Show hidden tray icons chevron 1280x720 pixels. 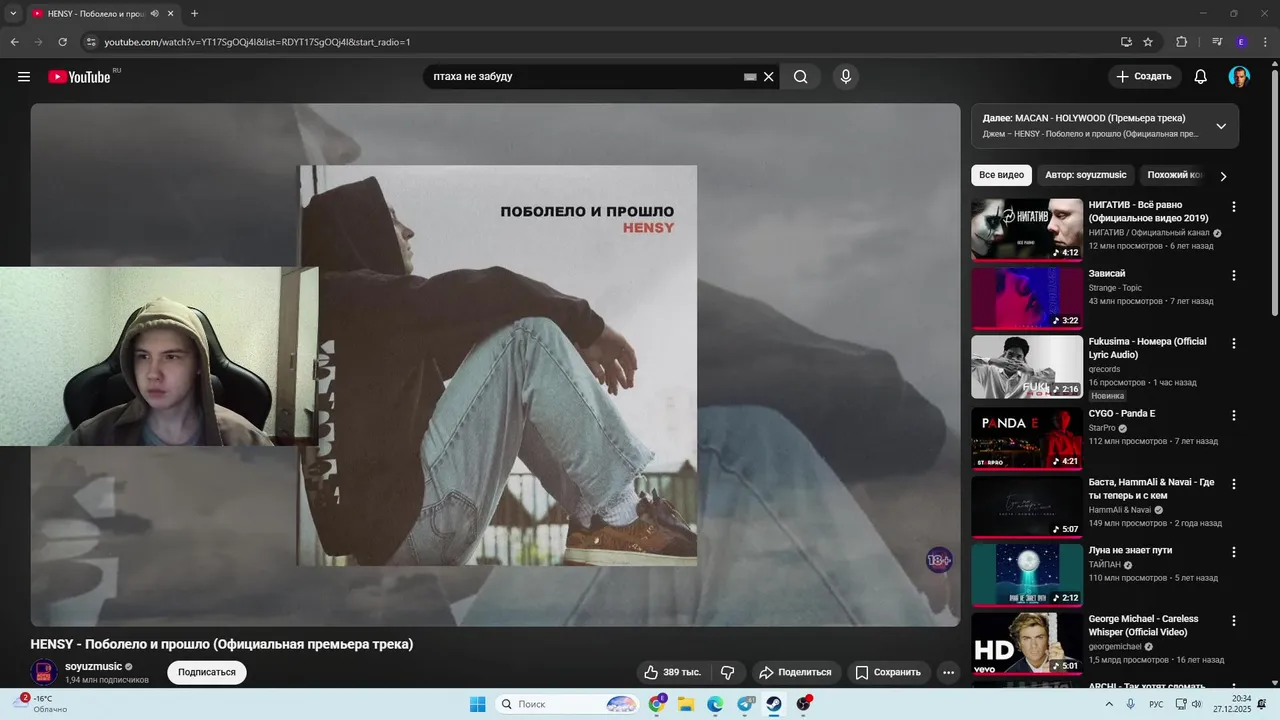pyautogui.click(x=1110, y=704)
